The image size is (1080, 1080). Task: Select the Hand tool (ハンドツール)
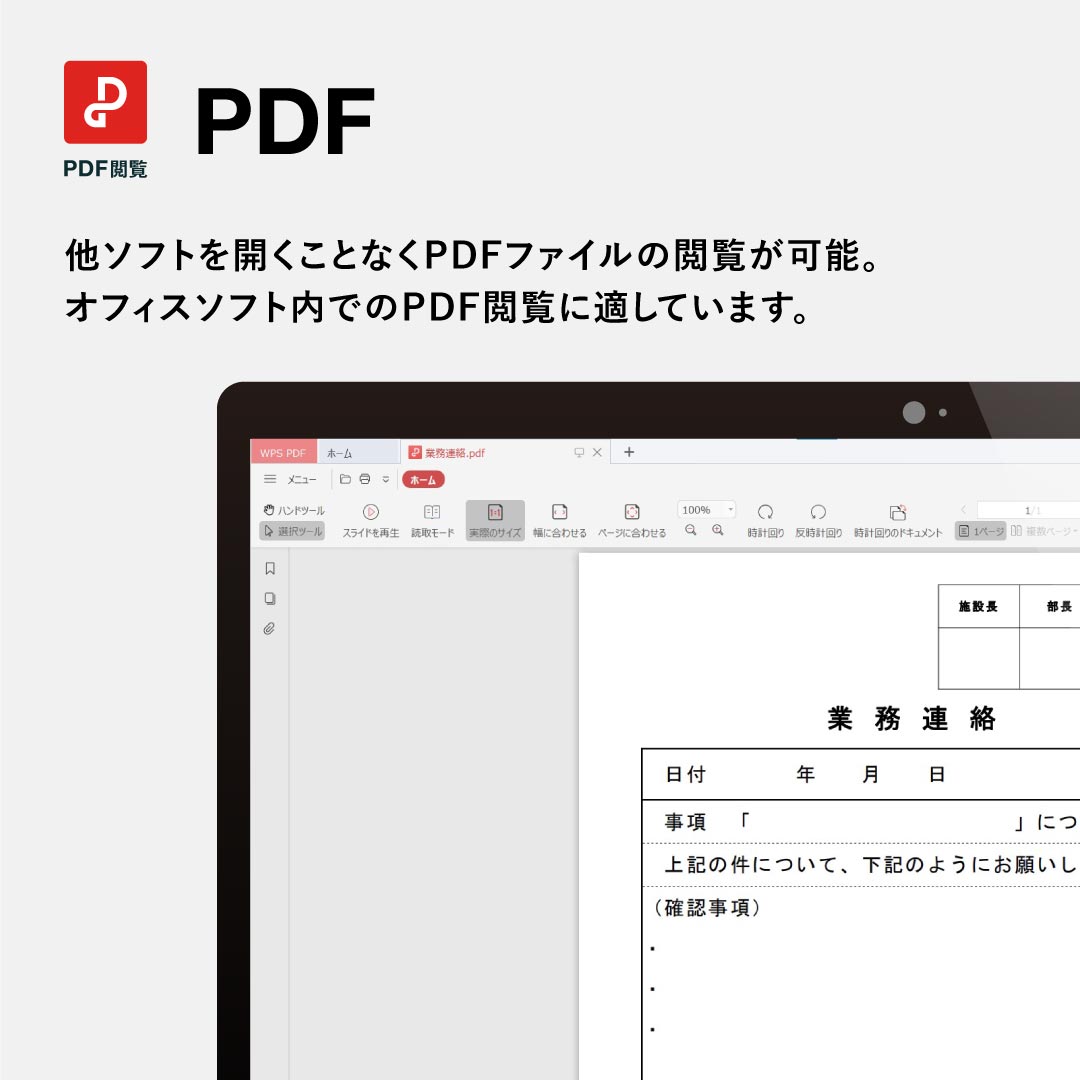click(294, 510)
